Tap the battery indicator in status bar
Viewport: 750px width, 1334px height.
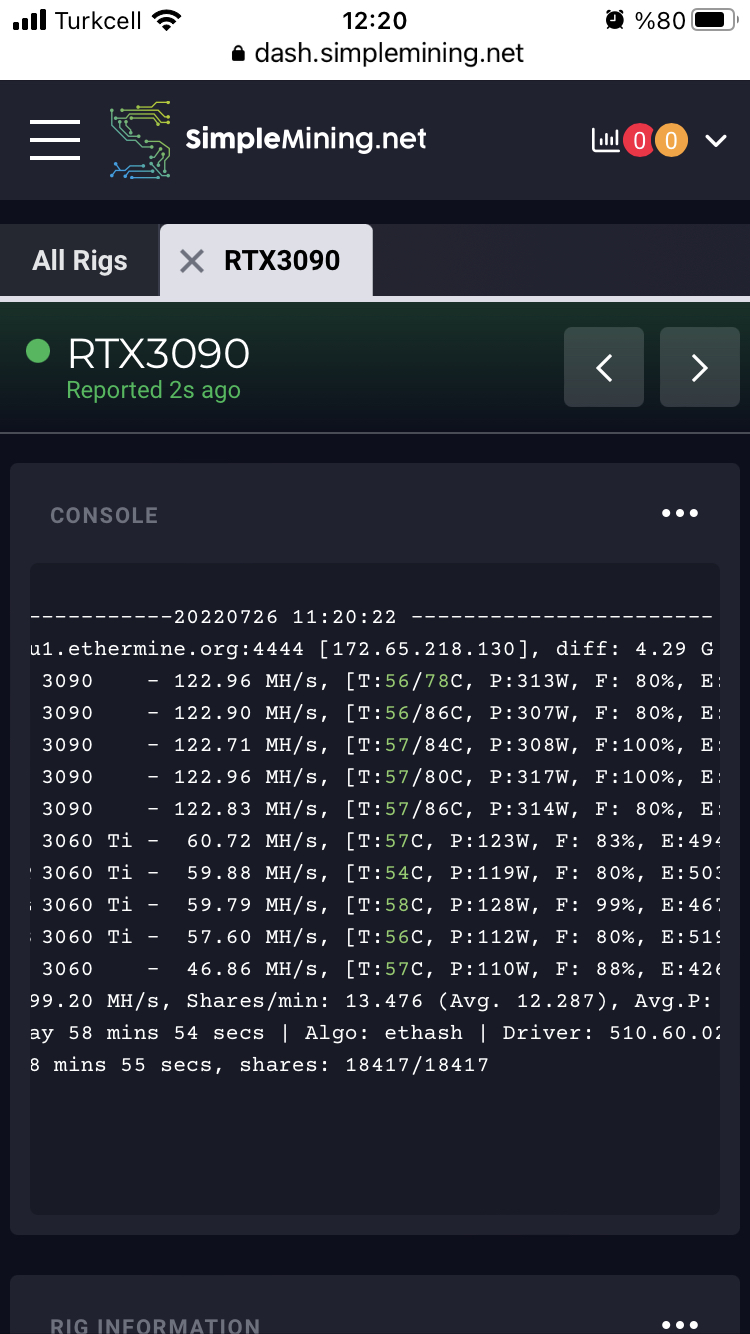[x=714, y=20]
